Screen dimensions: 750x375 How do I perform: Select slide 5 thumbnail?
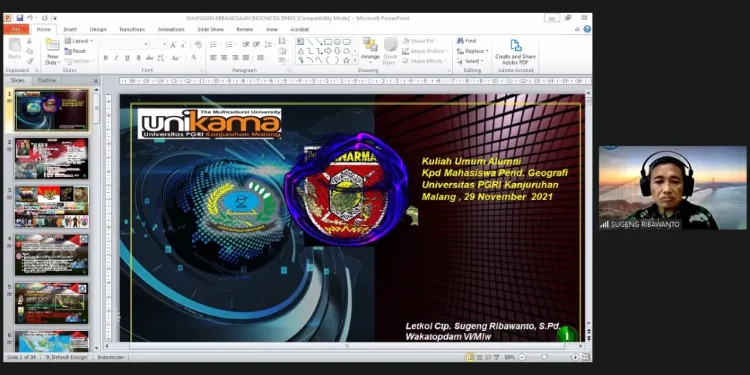pyautogui.click(x=52, y=303)
